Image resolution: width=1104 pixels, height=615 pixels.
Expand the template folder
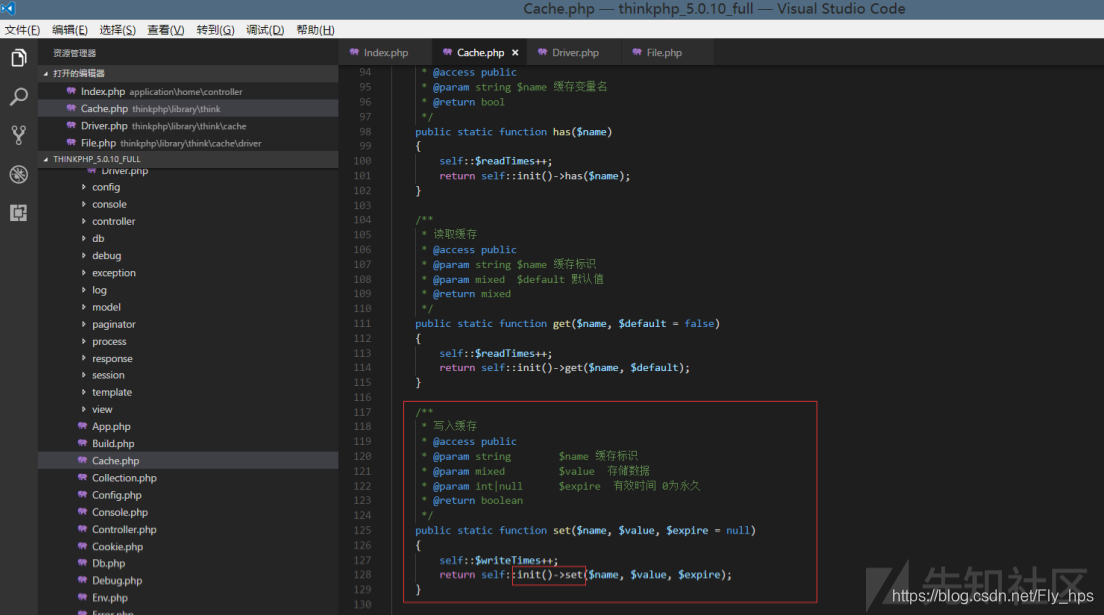(112, 392)
